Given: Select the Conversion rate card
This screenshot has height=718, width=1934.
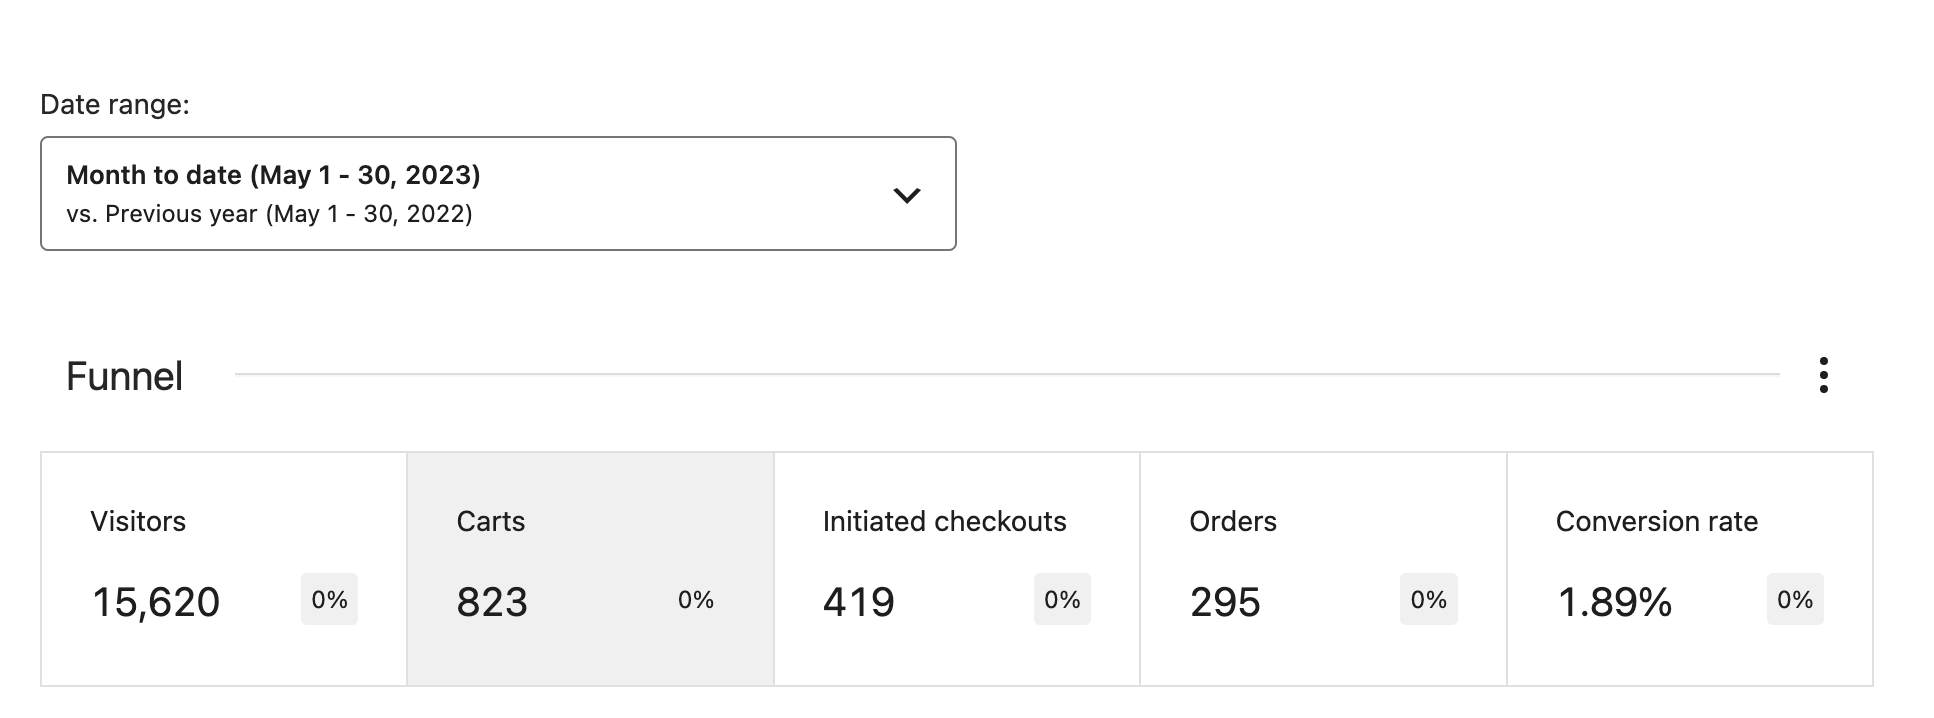Looking at the screenshot, I should tap(1690, 570).
